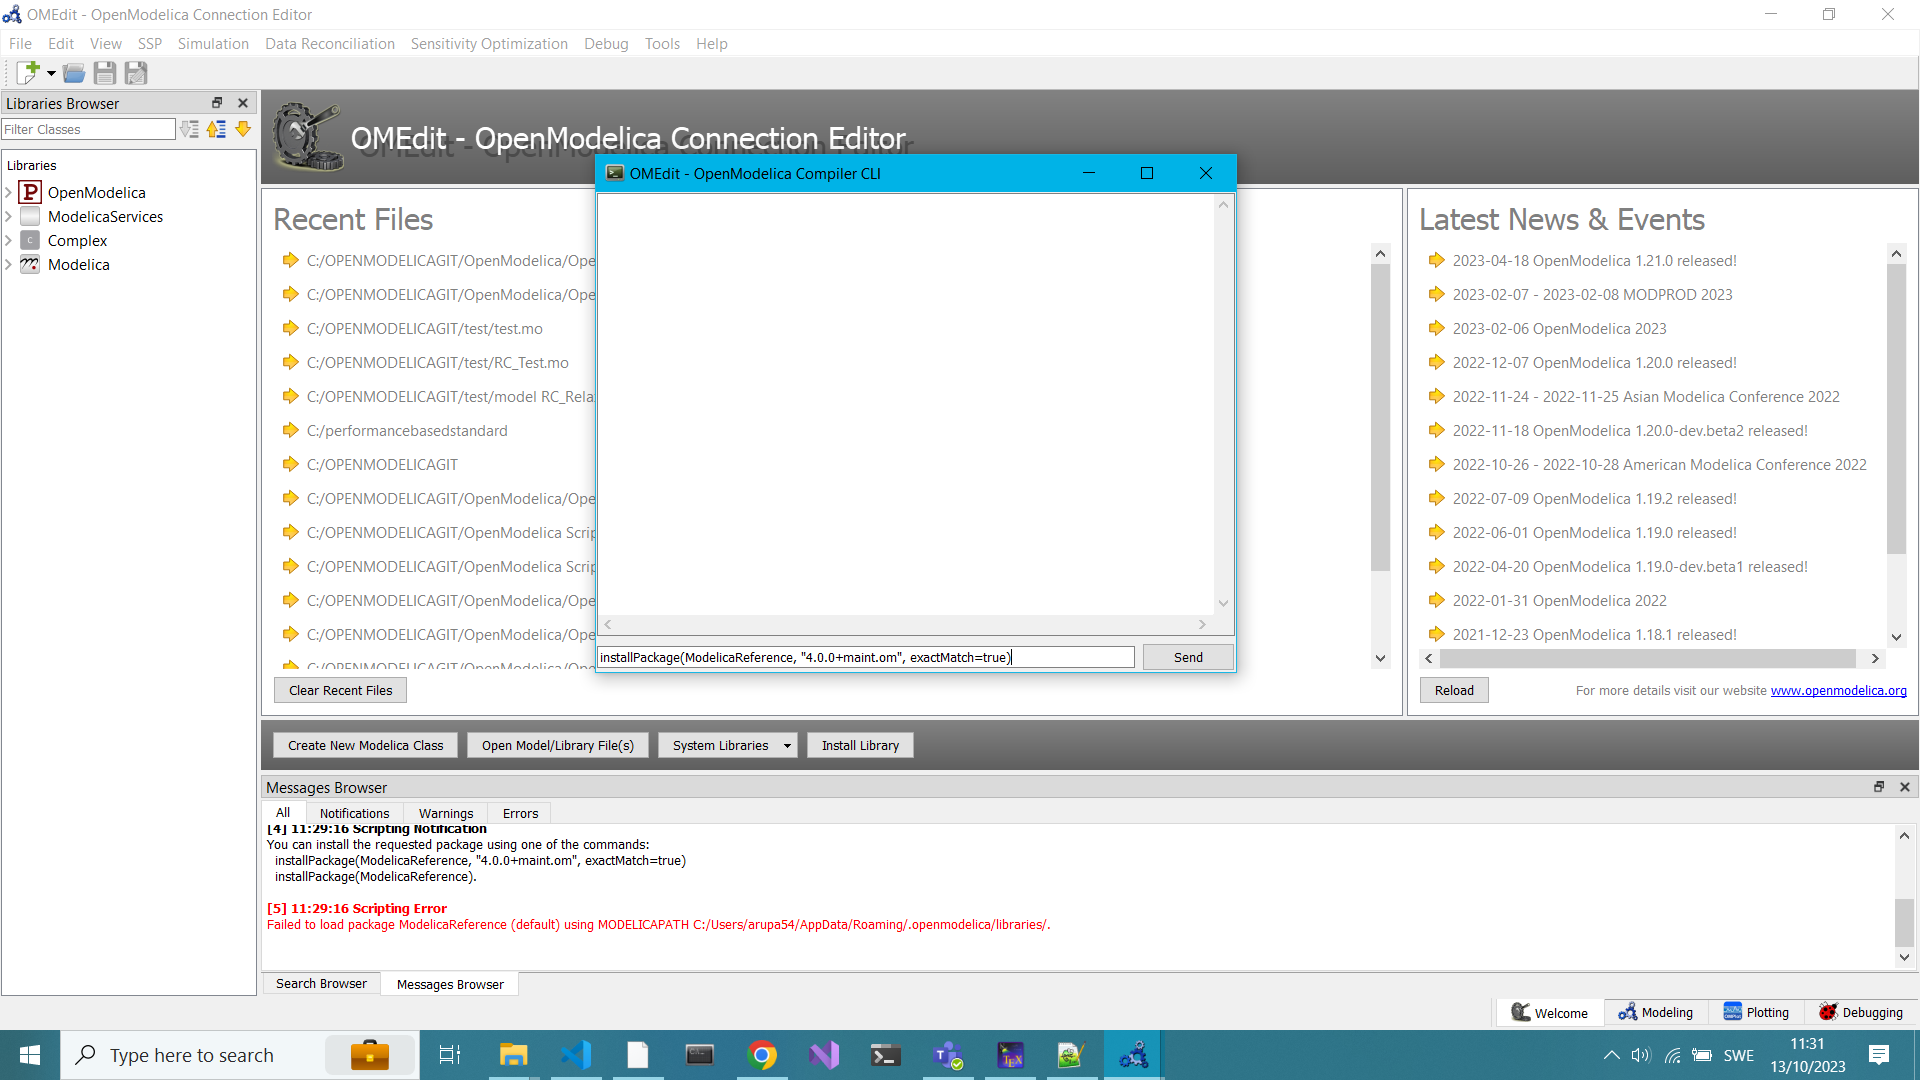Expand the OpenModelica library tree node
The image size is (1920, 1080).
(9, 192)
